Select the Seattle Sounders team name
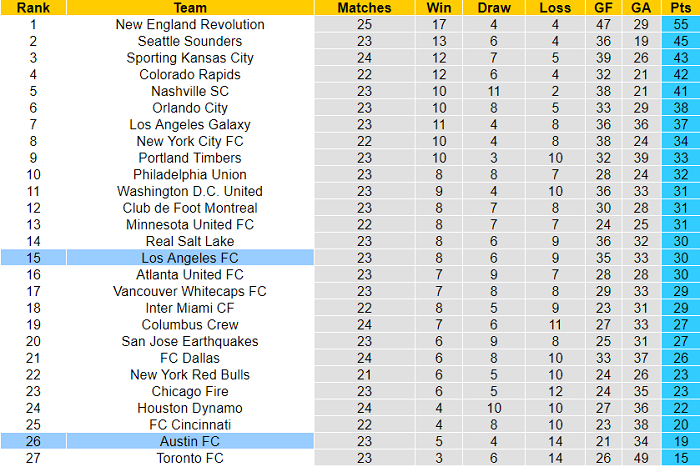700x467 pixels. 190,41
